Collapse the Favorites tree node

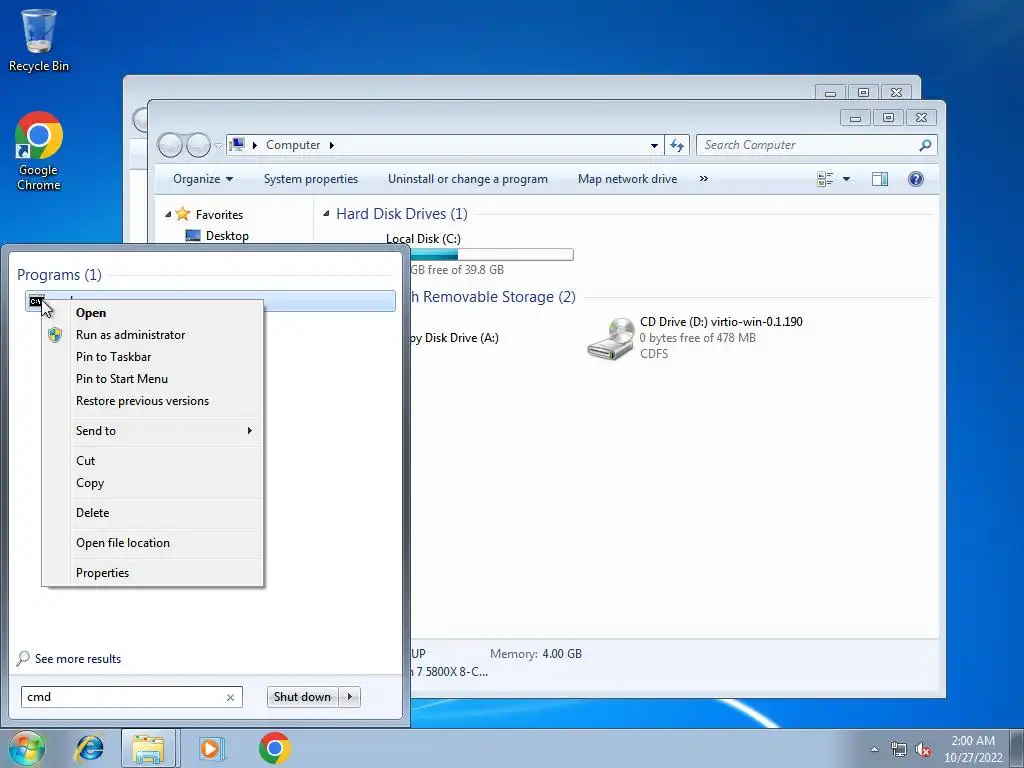pyautogui.click(x=168, y=214)
